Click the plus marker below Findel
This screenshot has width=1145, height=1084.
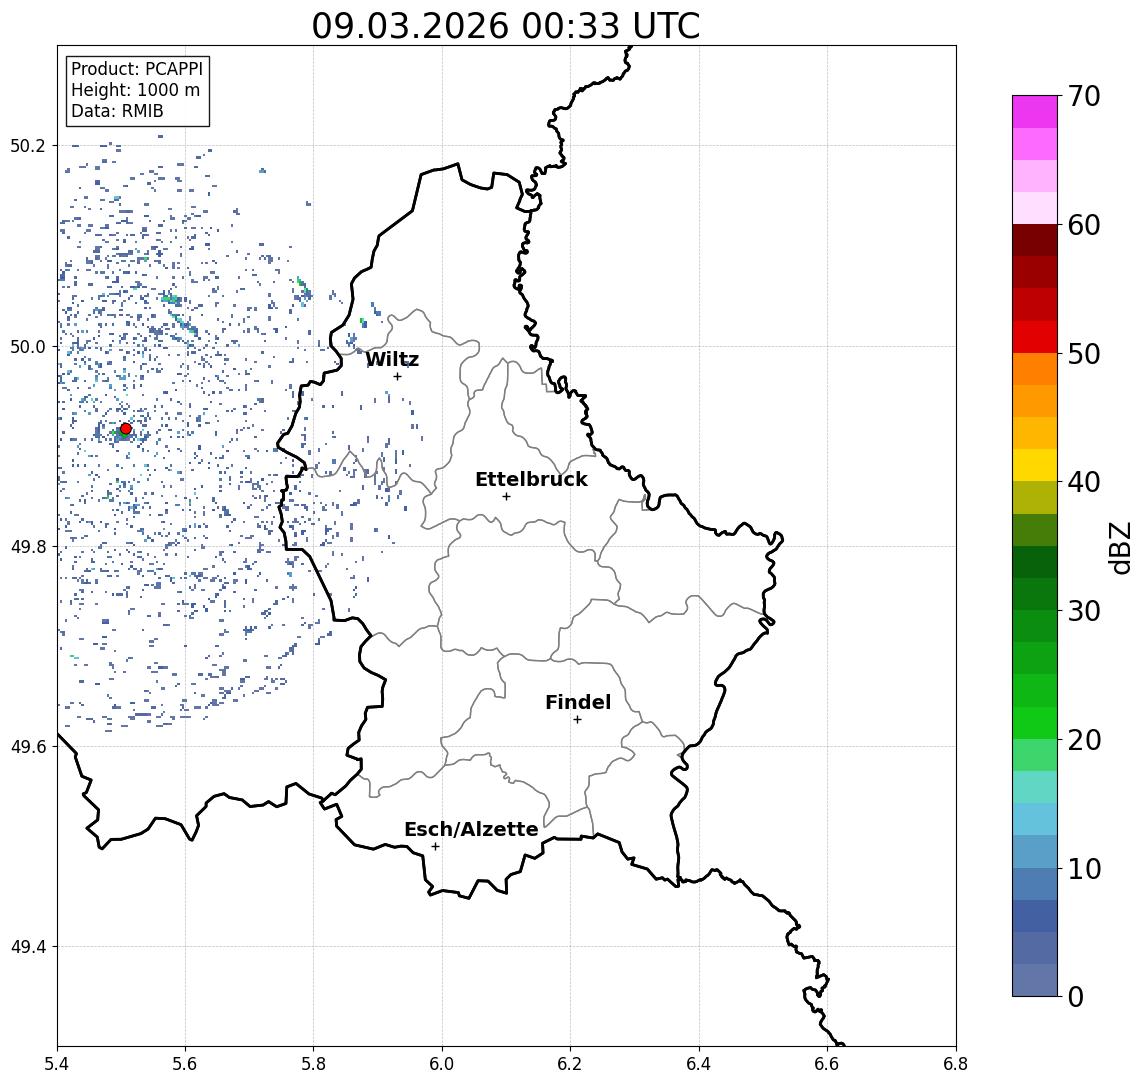pyautogui.click(x=577, y=720)
